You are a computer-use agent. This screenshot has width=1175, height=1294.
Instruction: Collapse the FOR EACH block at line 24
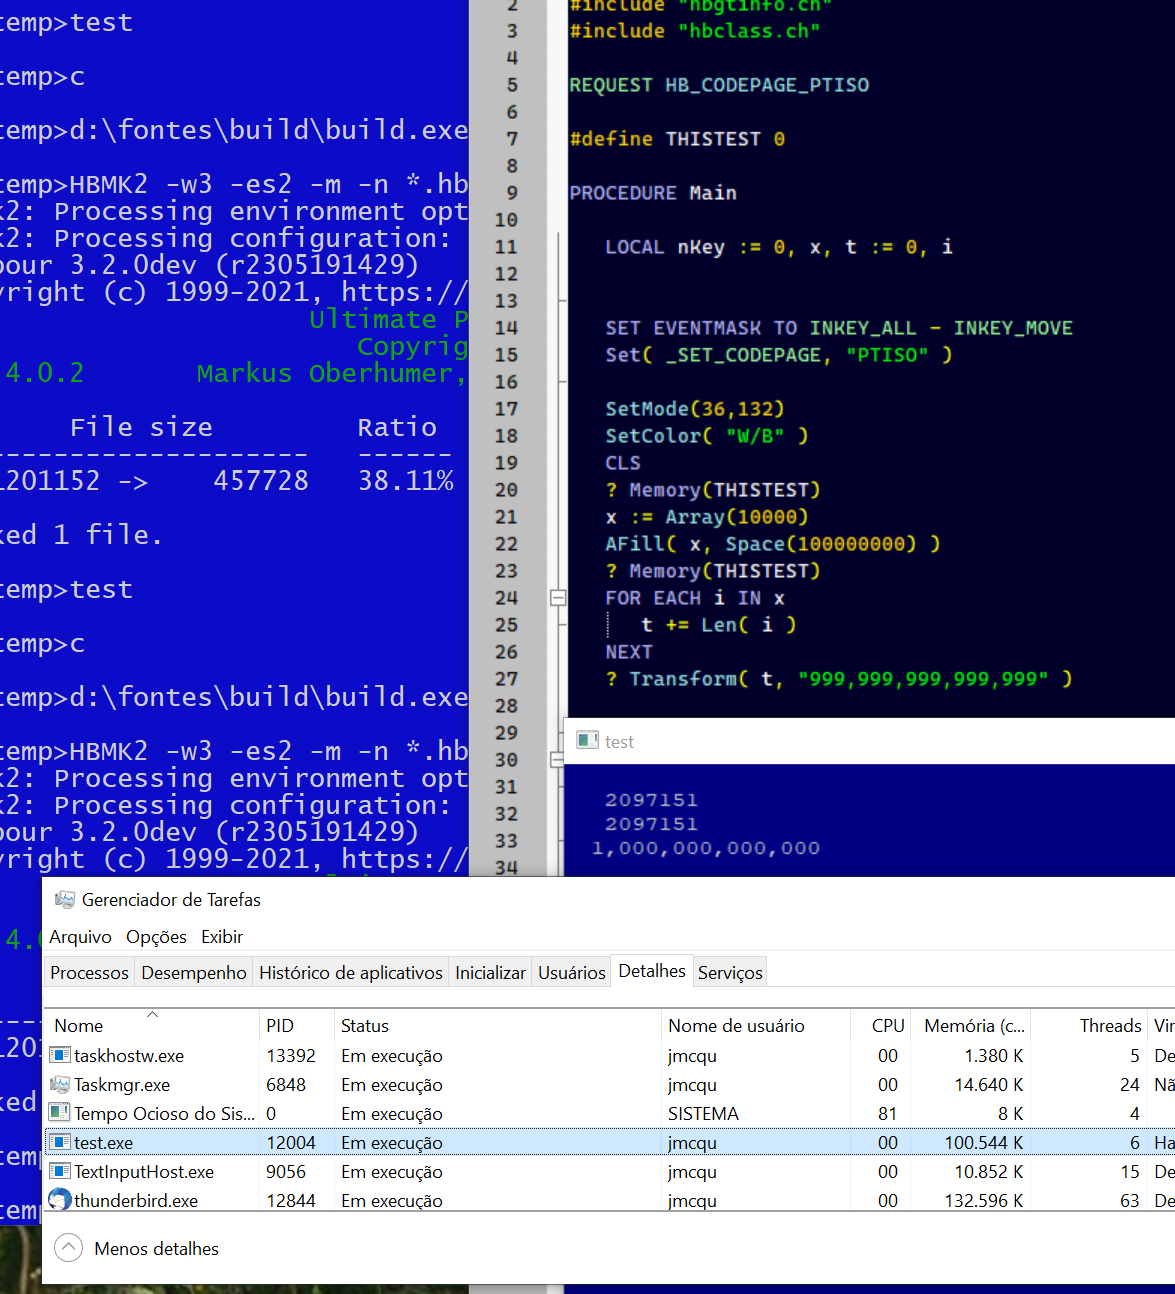(558, 598)
